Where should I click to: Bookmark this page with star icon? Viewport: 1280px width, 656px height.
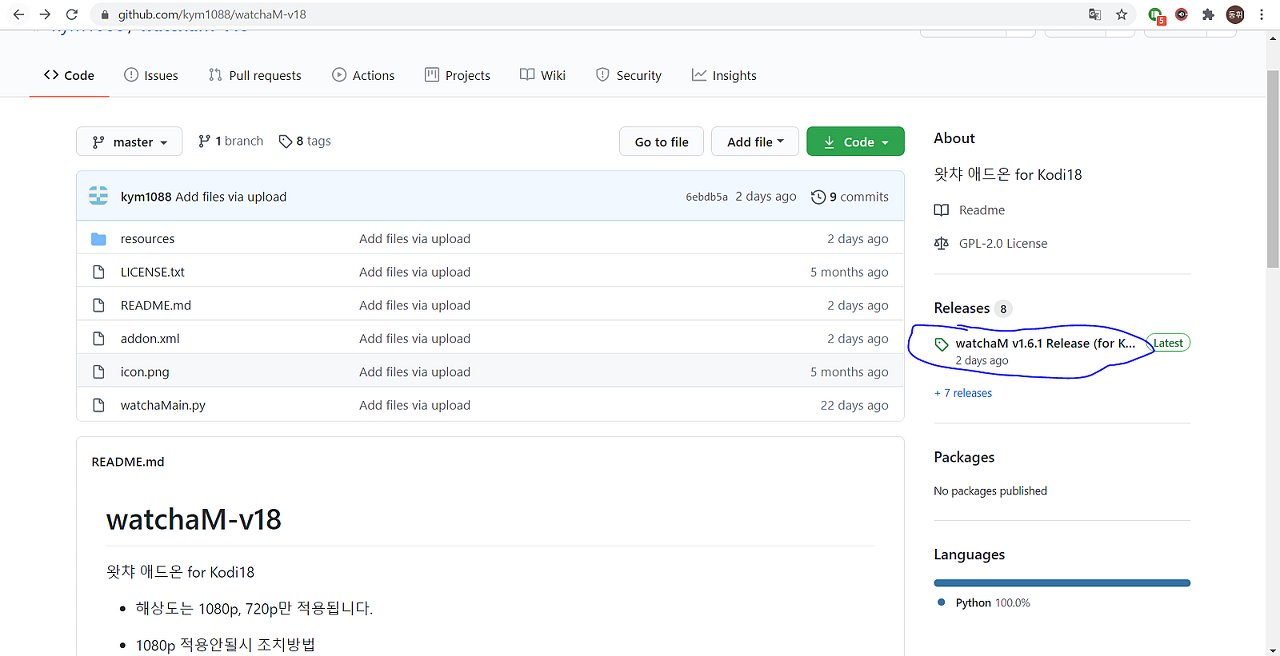pyautogui.click(x=1122, y=15)
